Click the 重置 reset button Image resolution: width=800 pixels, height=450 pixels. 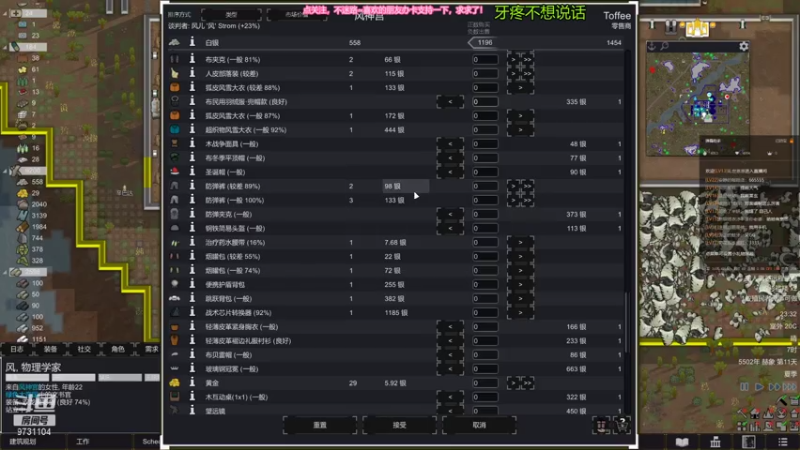(x=320, y=425)
